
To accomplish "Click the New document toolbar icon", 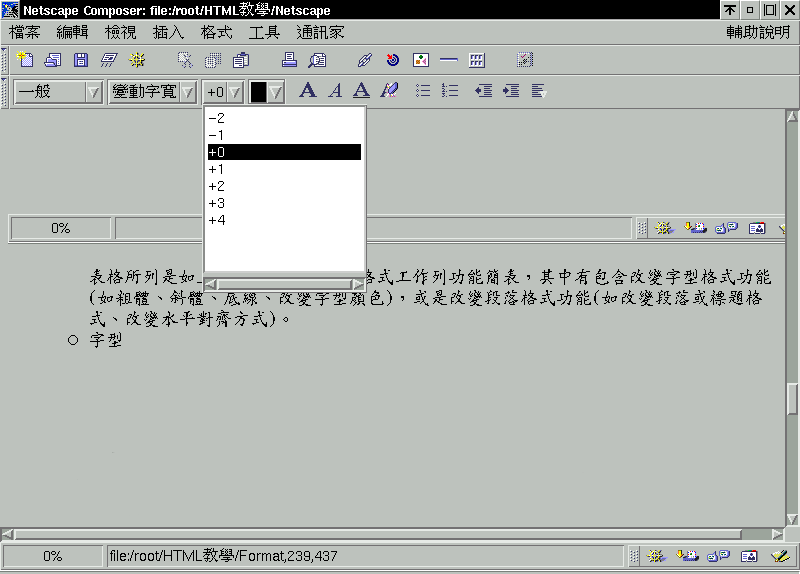I will tap(25, 60).
